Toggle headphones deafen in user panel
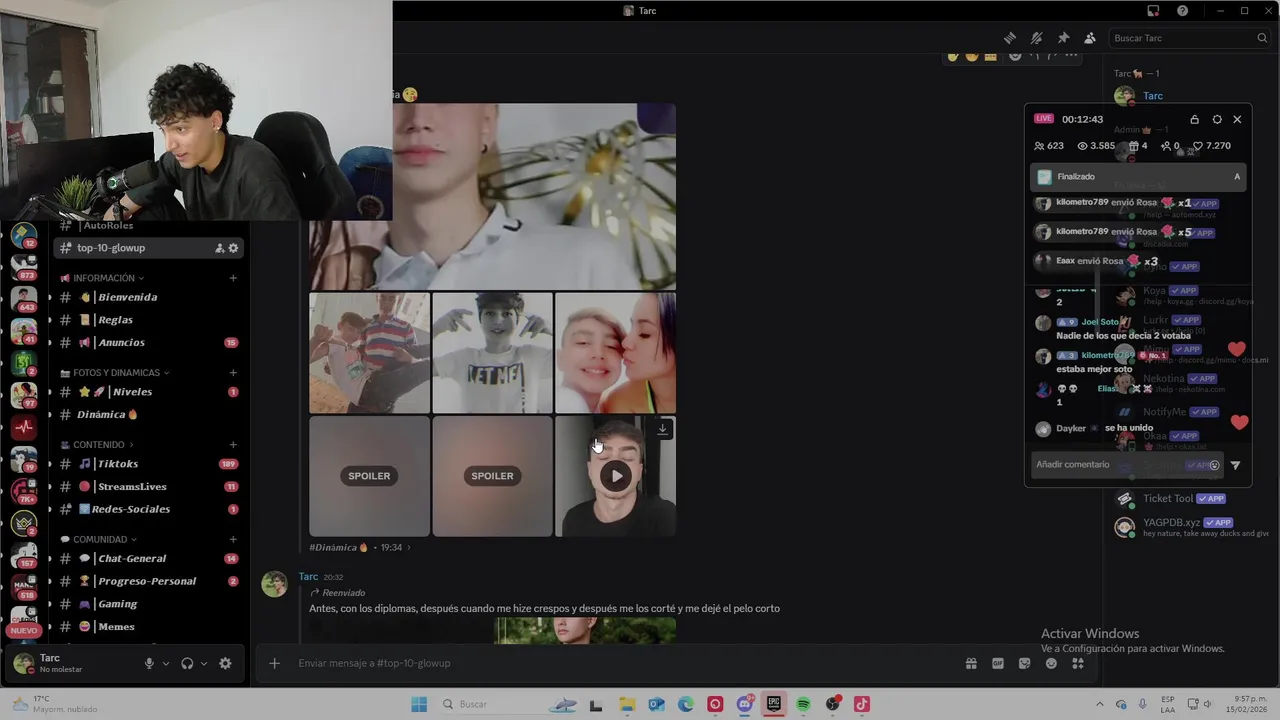This screenshot has height=720, width=1280. tap(187, 663)
